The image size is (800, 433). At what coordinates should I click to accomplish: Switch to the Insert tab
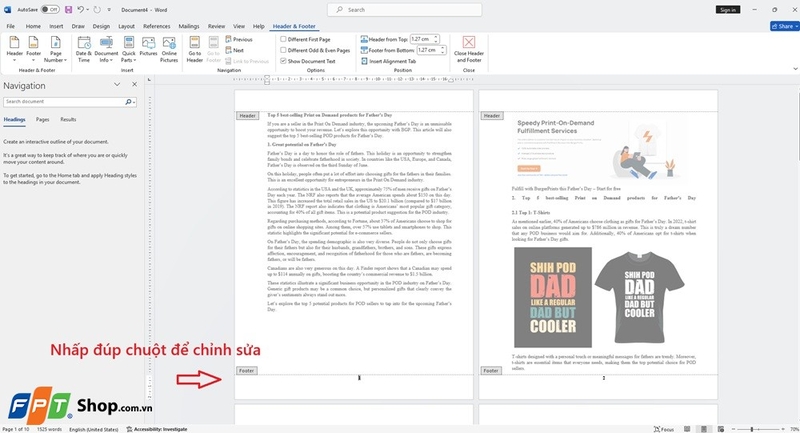(56, 26)
